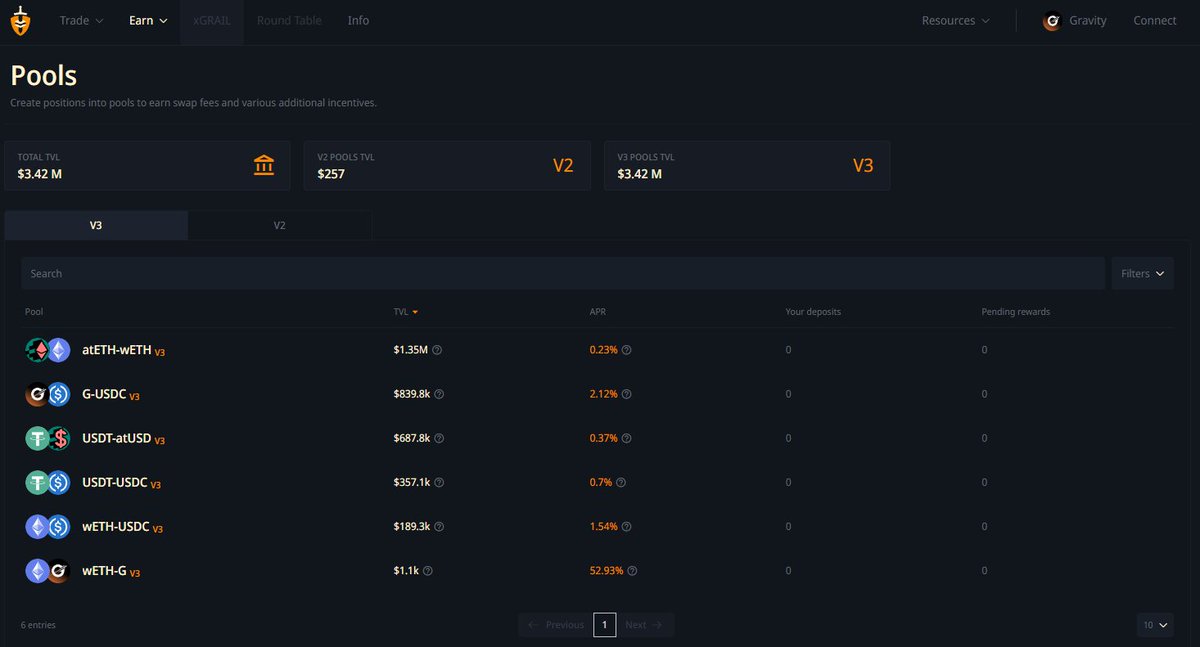Click the APR column header
Image resolution: width=1200 pixels, height=647 pixels.
[598, 312]
